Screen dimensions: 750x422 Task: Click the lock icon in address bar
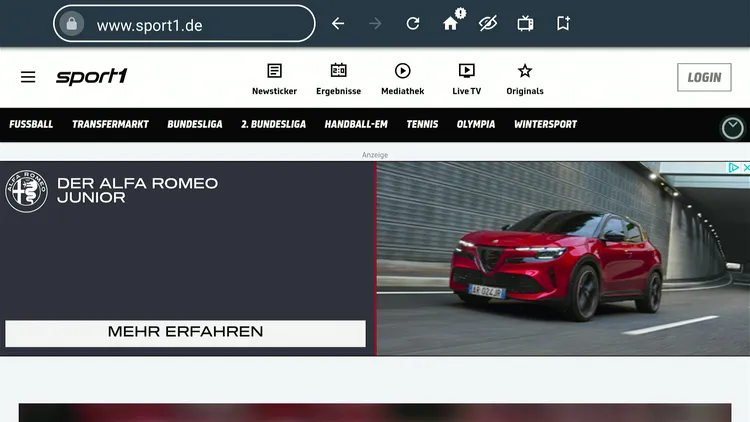tap(72, 23)
